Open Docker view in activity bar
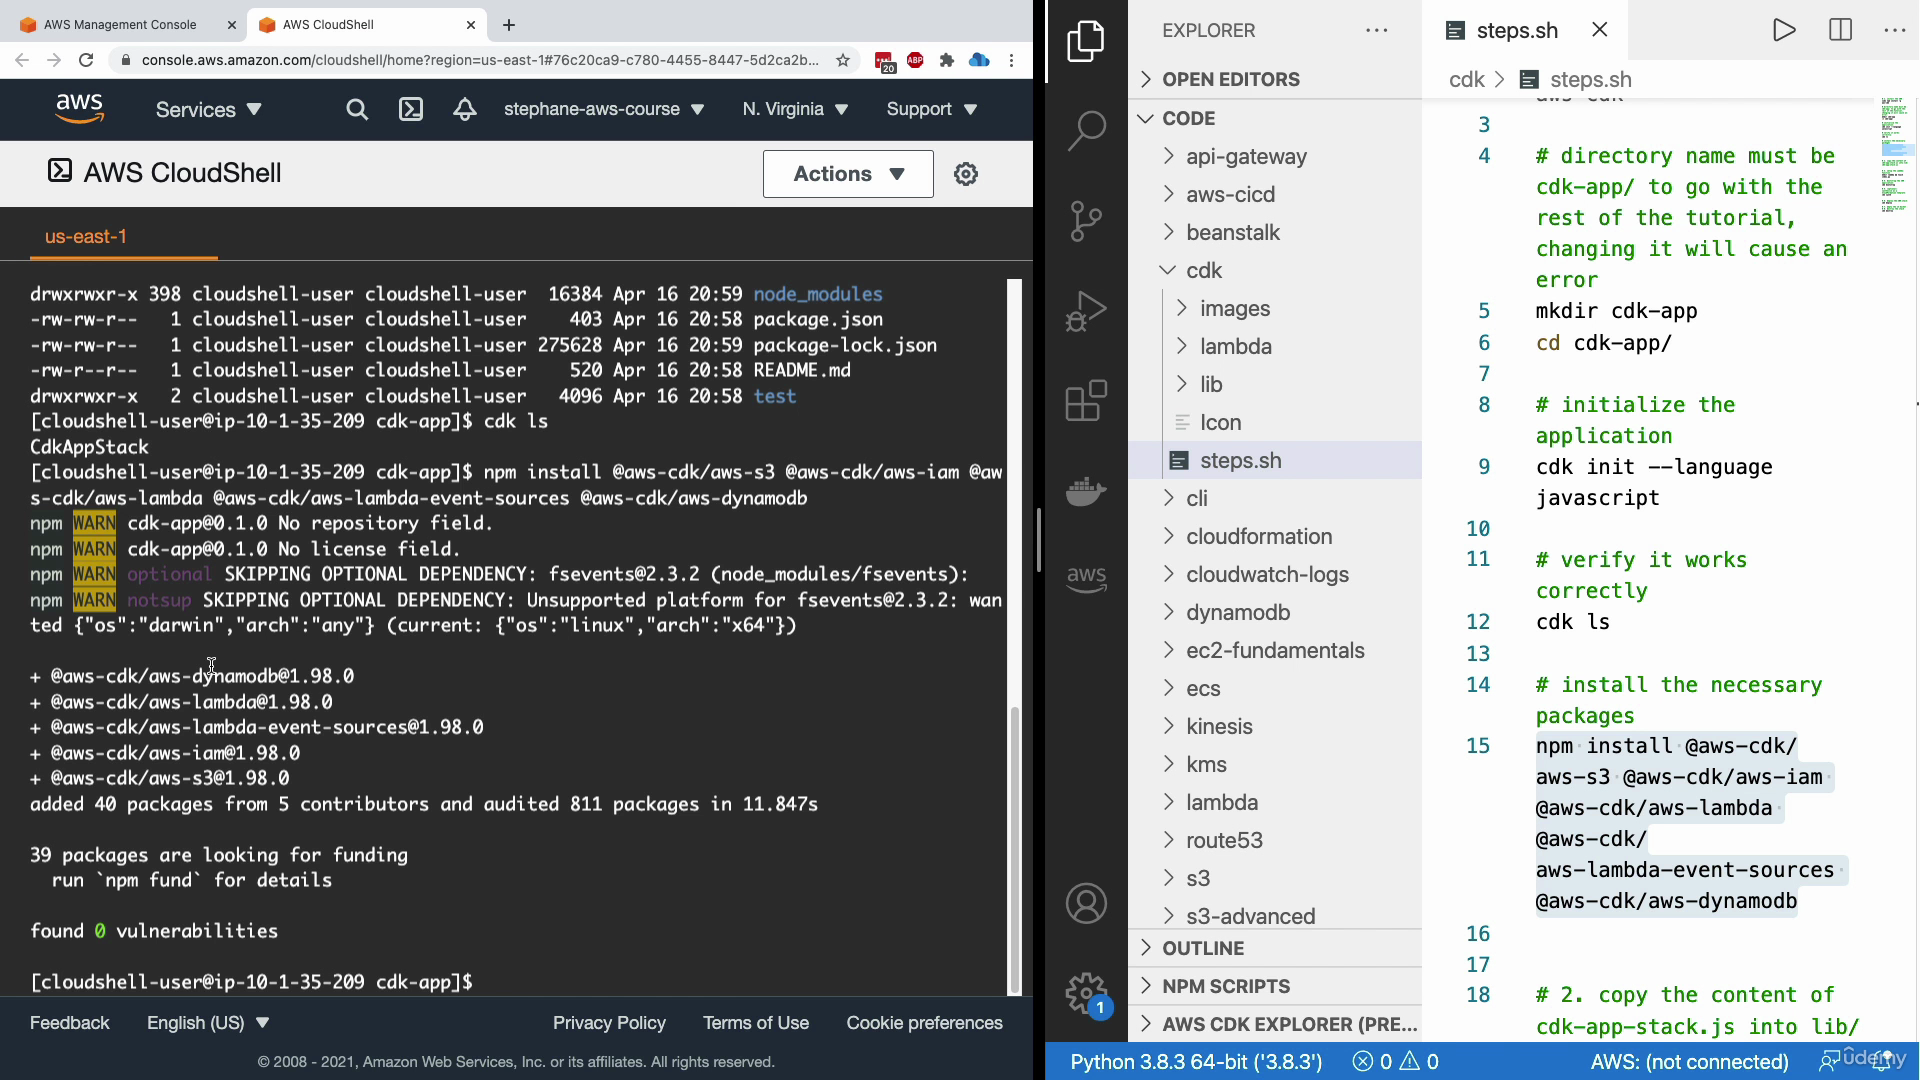 (x=1086, y=491)
